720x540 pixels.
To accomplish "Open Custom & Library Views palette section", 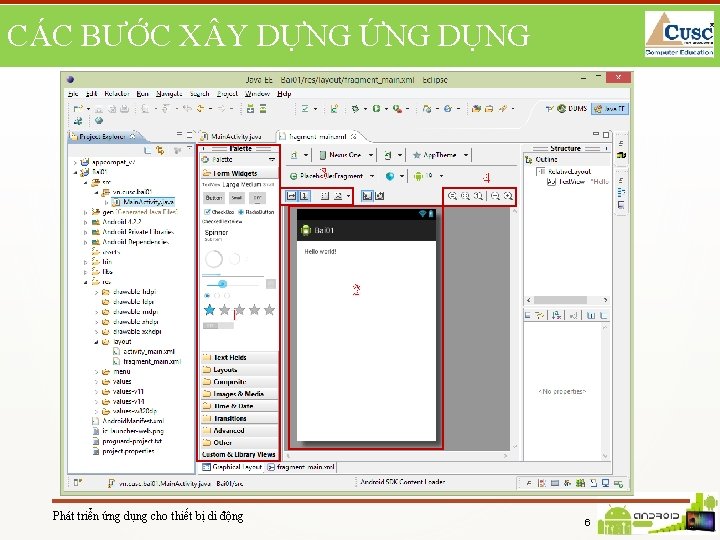I will 239,455.
